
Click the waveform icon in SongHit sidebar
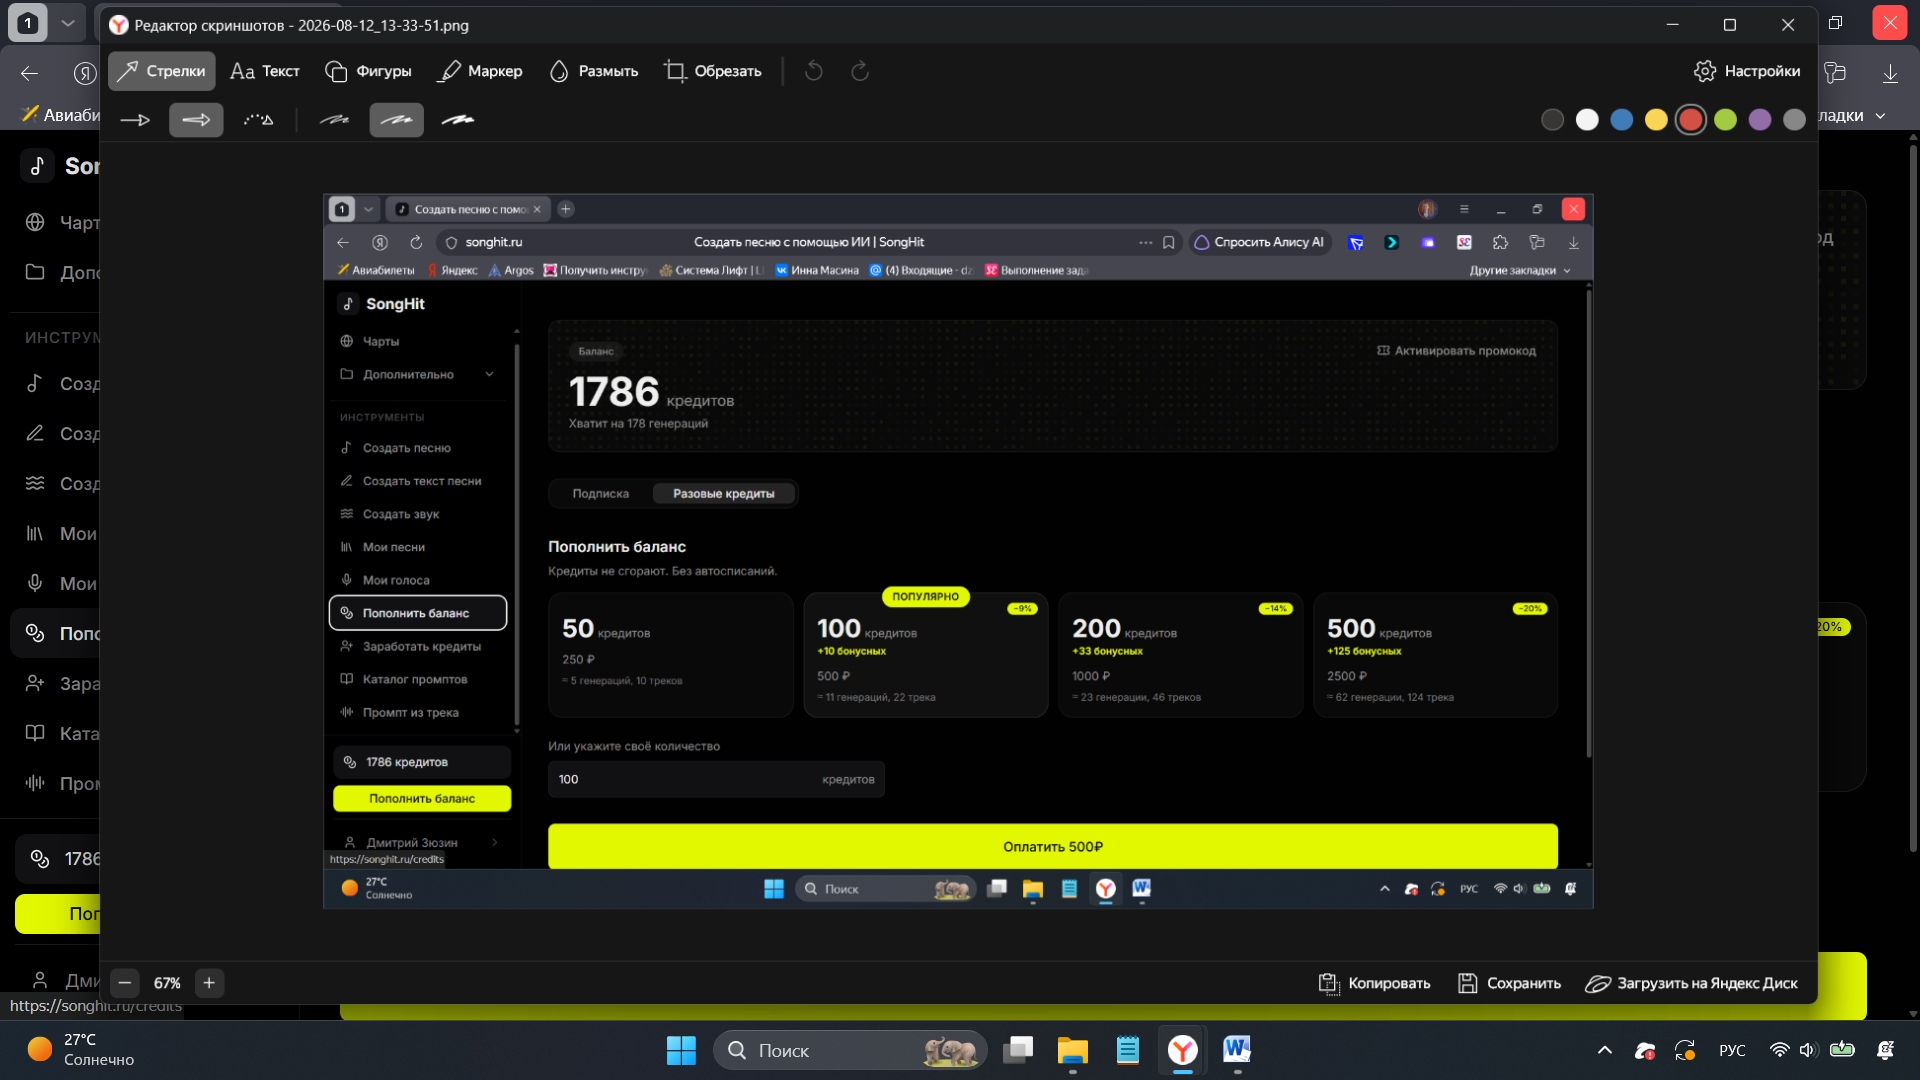pos(35,783)
